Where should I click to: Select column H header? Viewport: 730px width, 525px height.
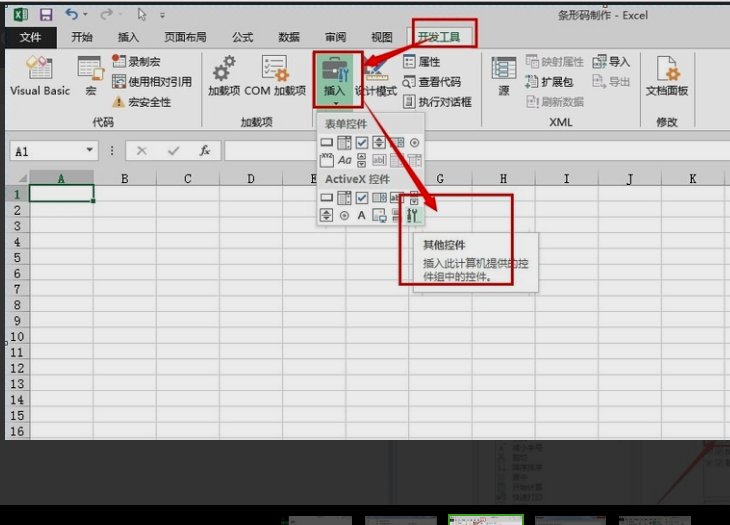pyautogui.click(x=503, y=178)
